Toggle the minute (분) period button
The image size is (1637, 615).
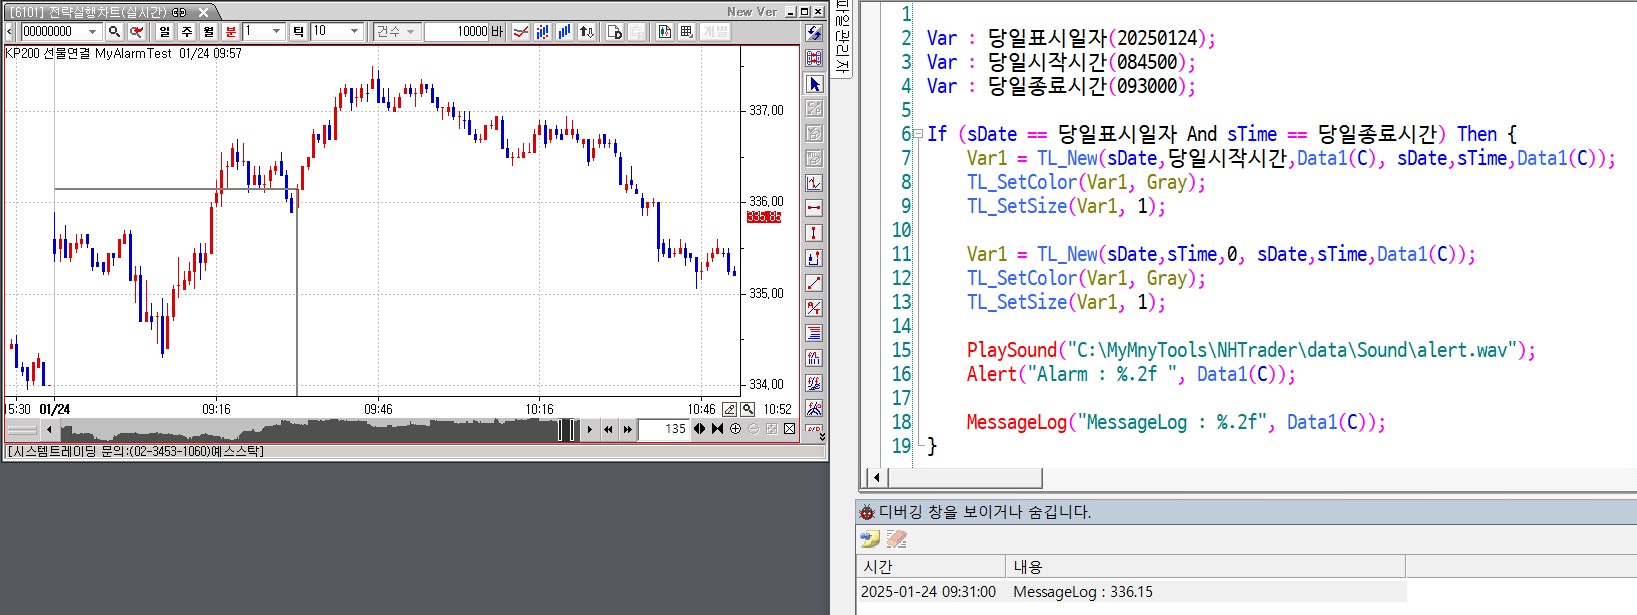click(231, 32)
